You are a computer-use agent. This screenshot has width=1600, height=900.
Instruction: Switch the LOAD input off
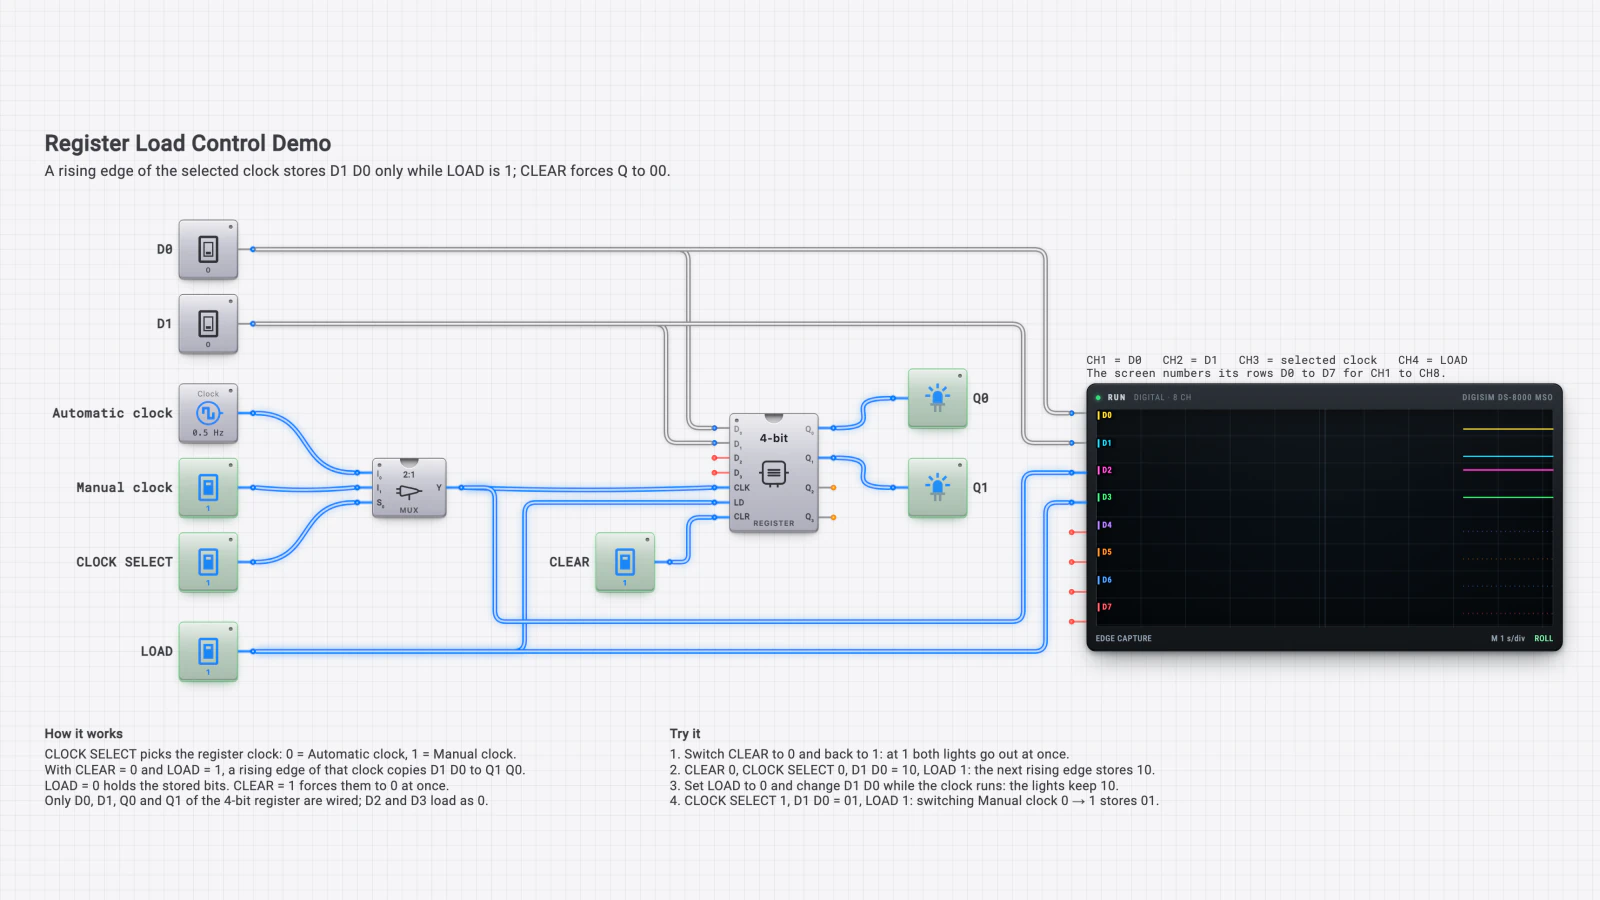(208, 652)
